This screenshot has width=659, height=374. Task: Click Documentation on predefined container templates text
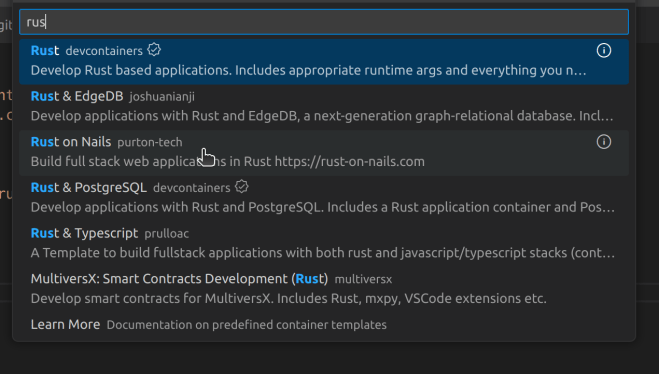tap(247, 325)
